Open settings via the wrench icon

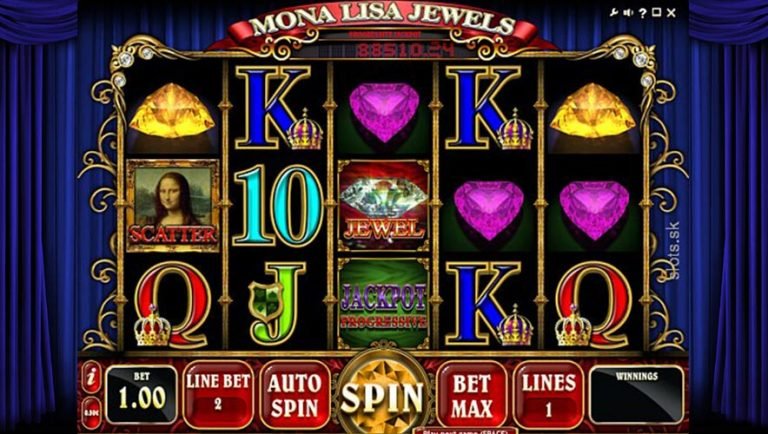(x=614, y=13)
